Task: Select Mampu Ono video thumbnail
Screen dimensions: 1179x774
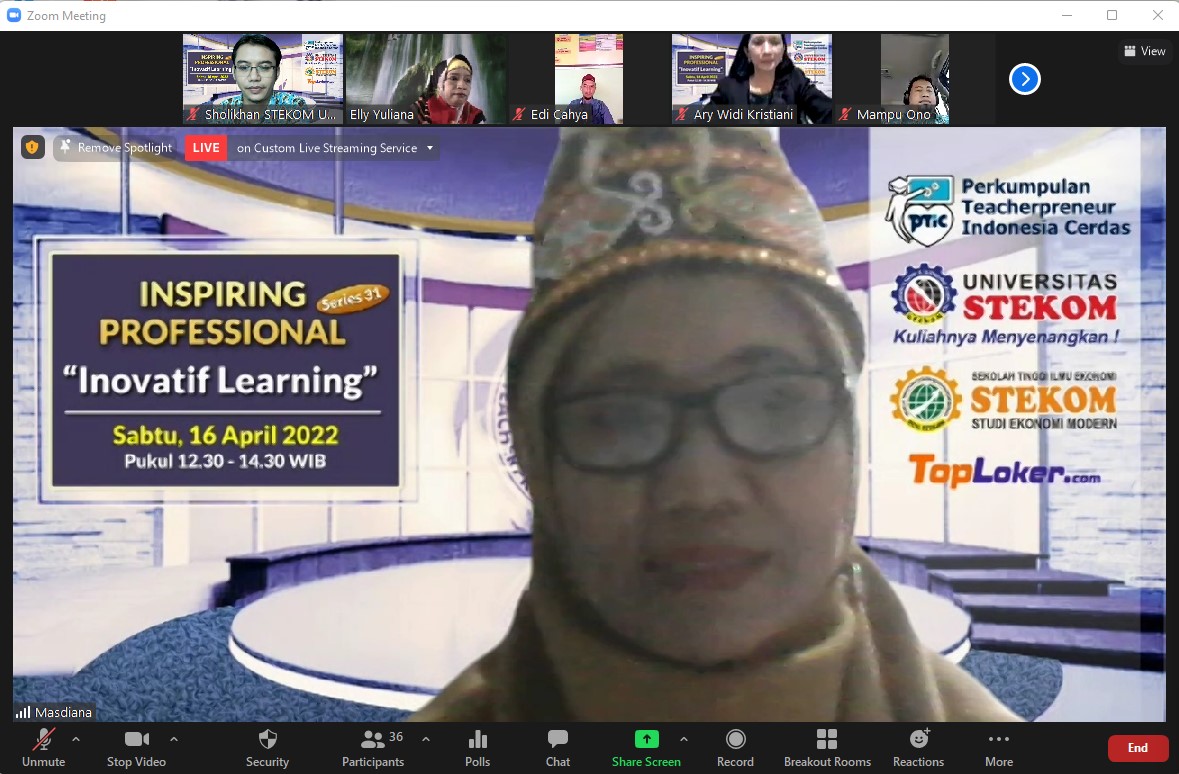Action: (915, 78)
